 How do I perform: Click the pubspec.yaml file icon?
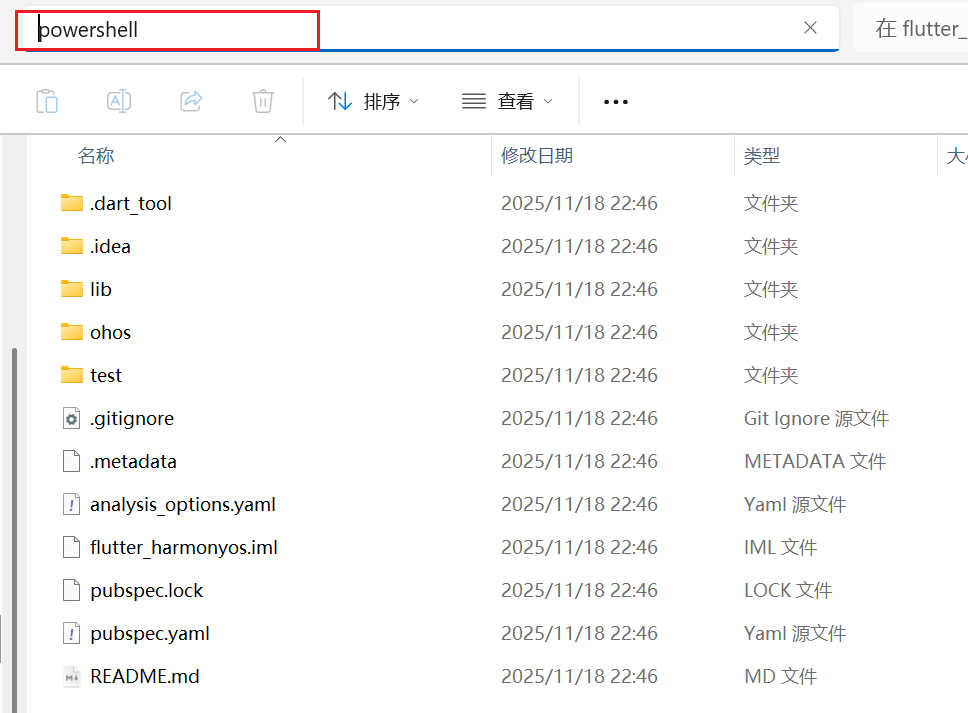(x=72, y=633)
